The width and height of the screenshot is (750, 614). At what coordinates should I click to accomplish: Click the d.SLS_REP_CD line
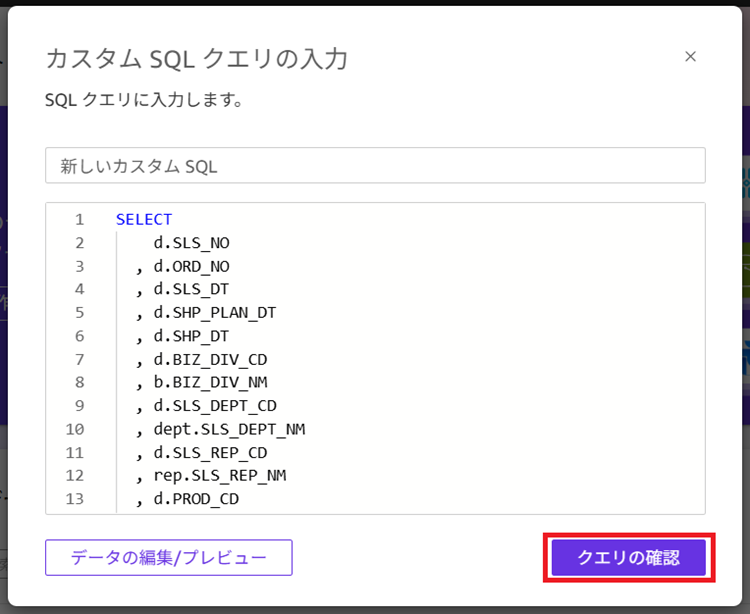tap(210, 452)
